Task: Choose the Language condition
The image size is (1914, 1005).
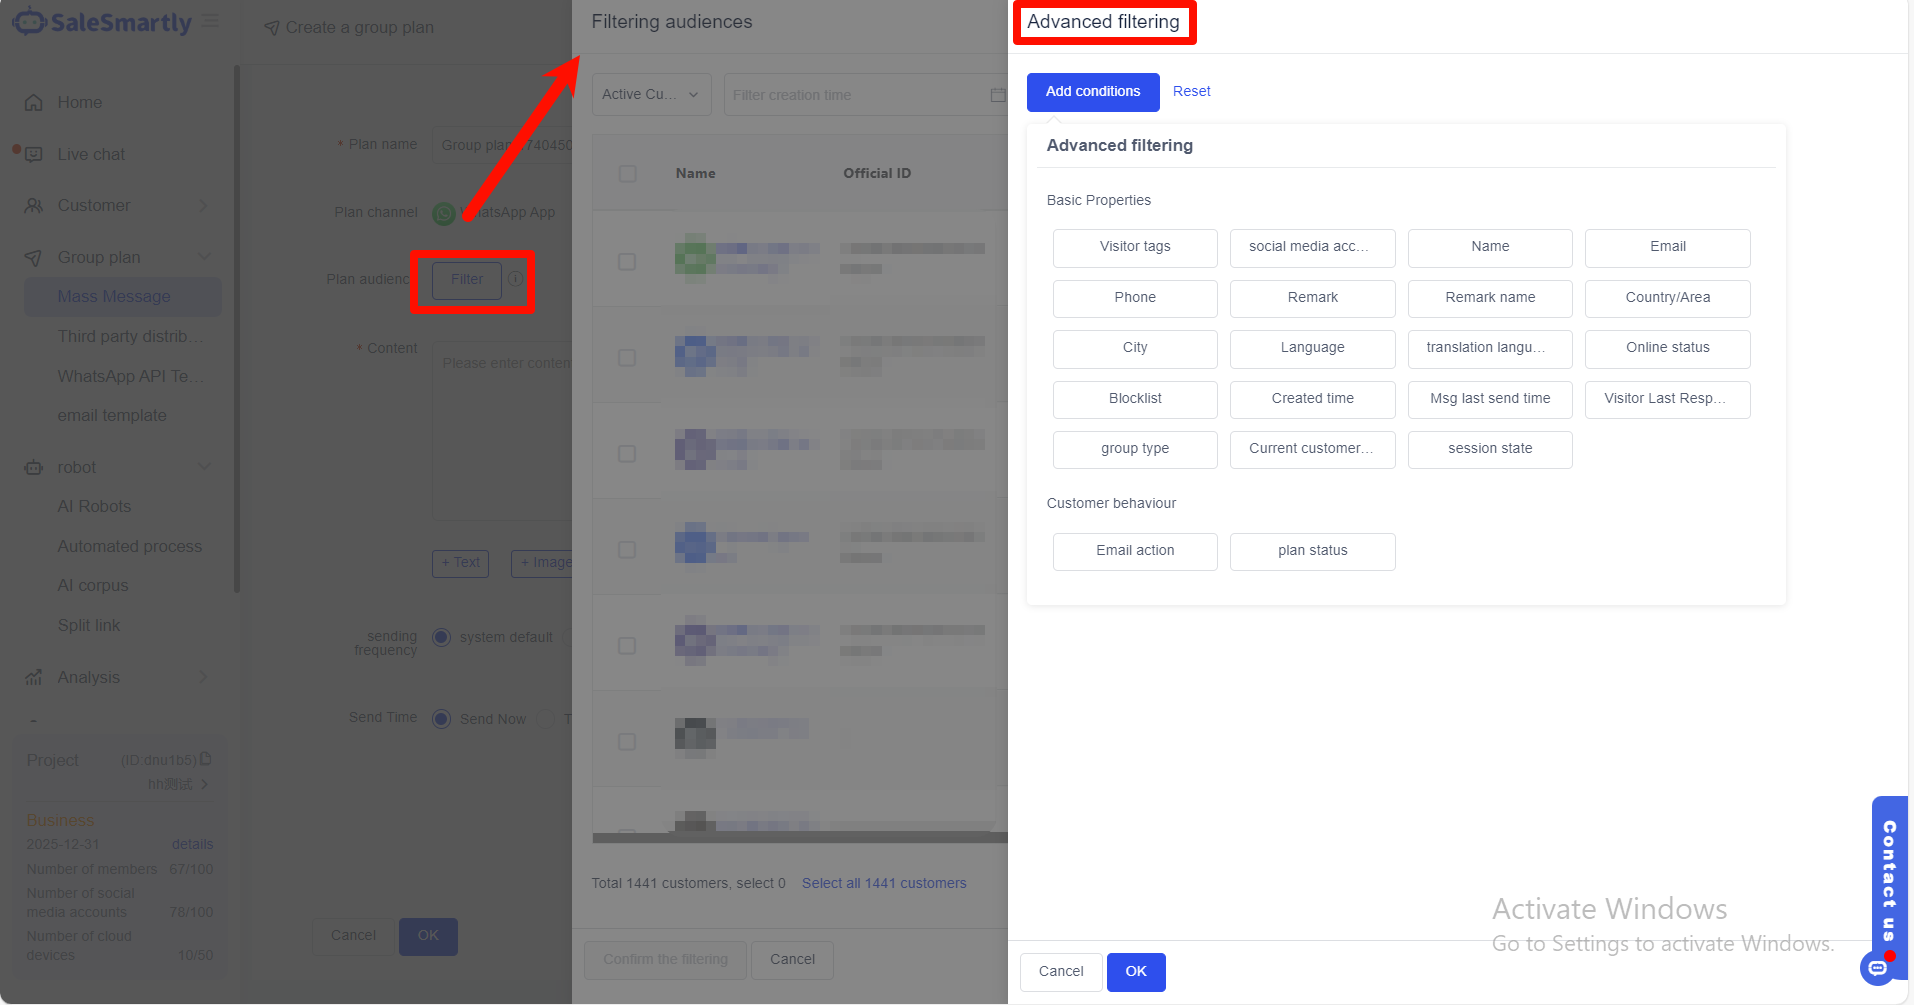Action: point(1312,349)
